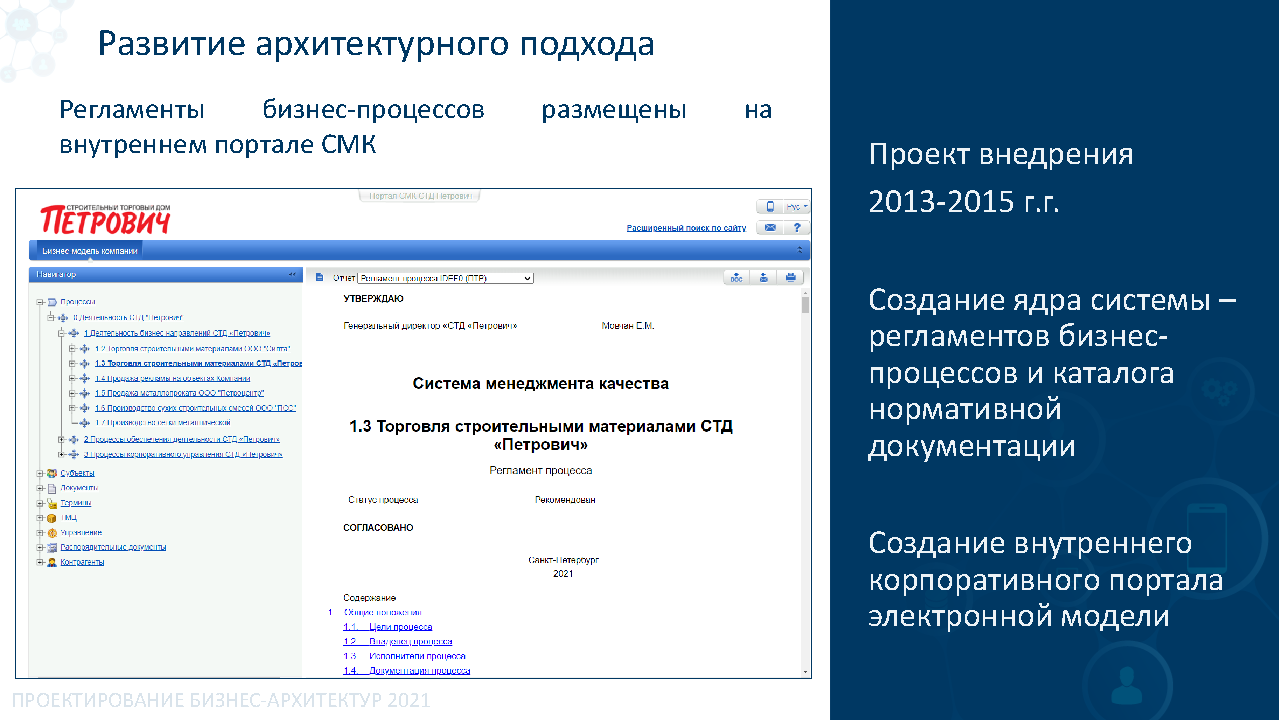Click the scrollbar down arrow in report pane
Viewport: 1279px width, 720px height.
pyautogui.click(x=805, y=671)
